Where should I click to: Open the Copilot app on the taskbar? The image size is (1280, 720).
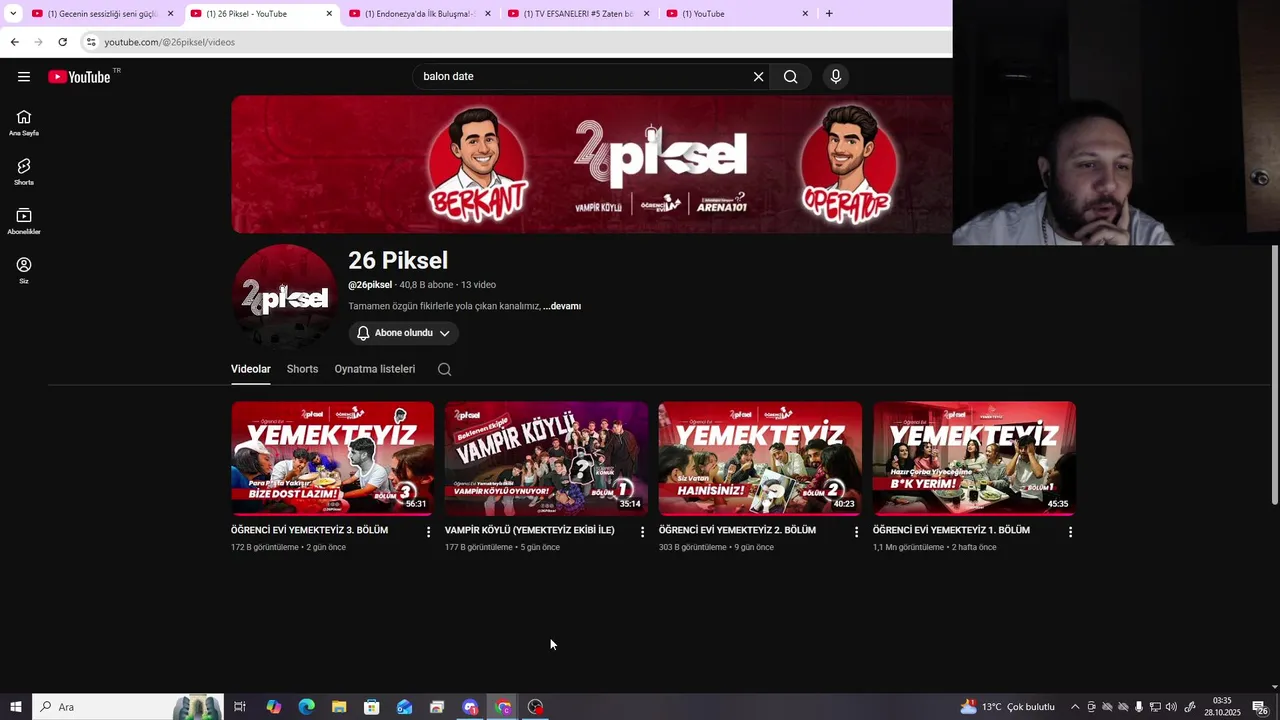coord(274,707)
